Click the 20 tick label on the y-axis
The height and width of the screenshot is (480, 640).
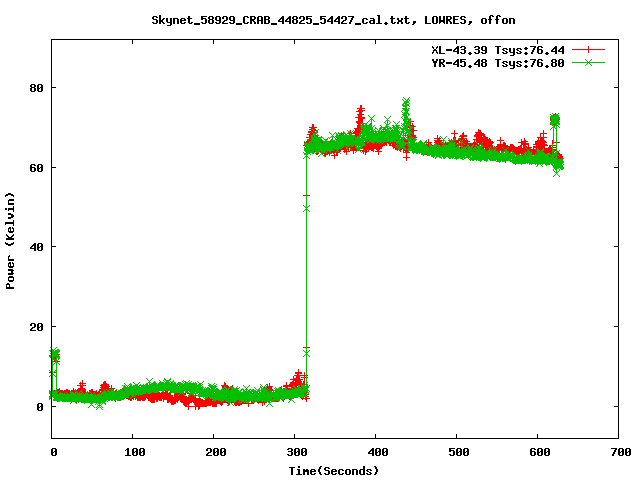(35, 327)
